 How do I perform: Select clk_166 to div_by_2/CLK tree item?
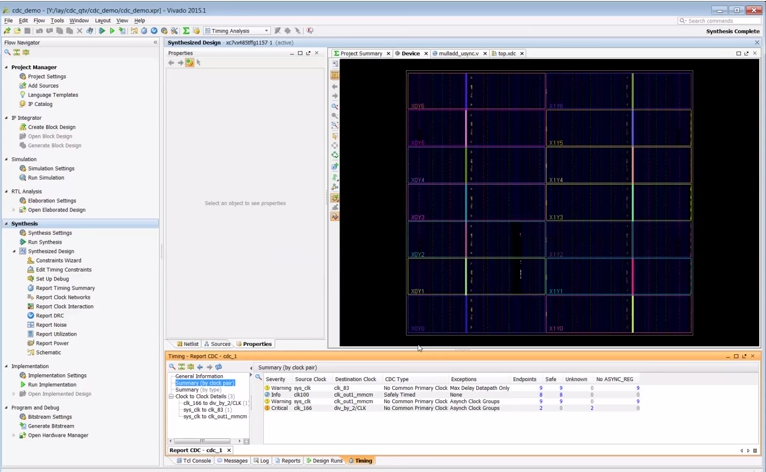[x=215, y=403]
